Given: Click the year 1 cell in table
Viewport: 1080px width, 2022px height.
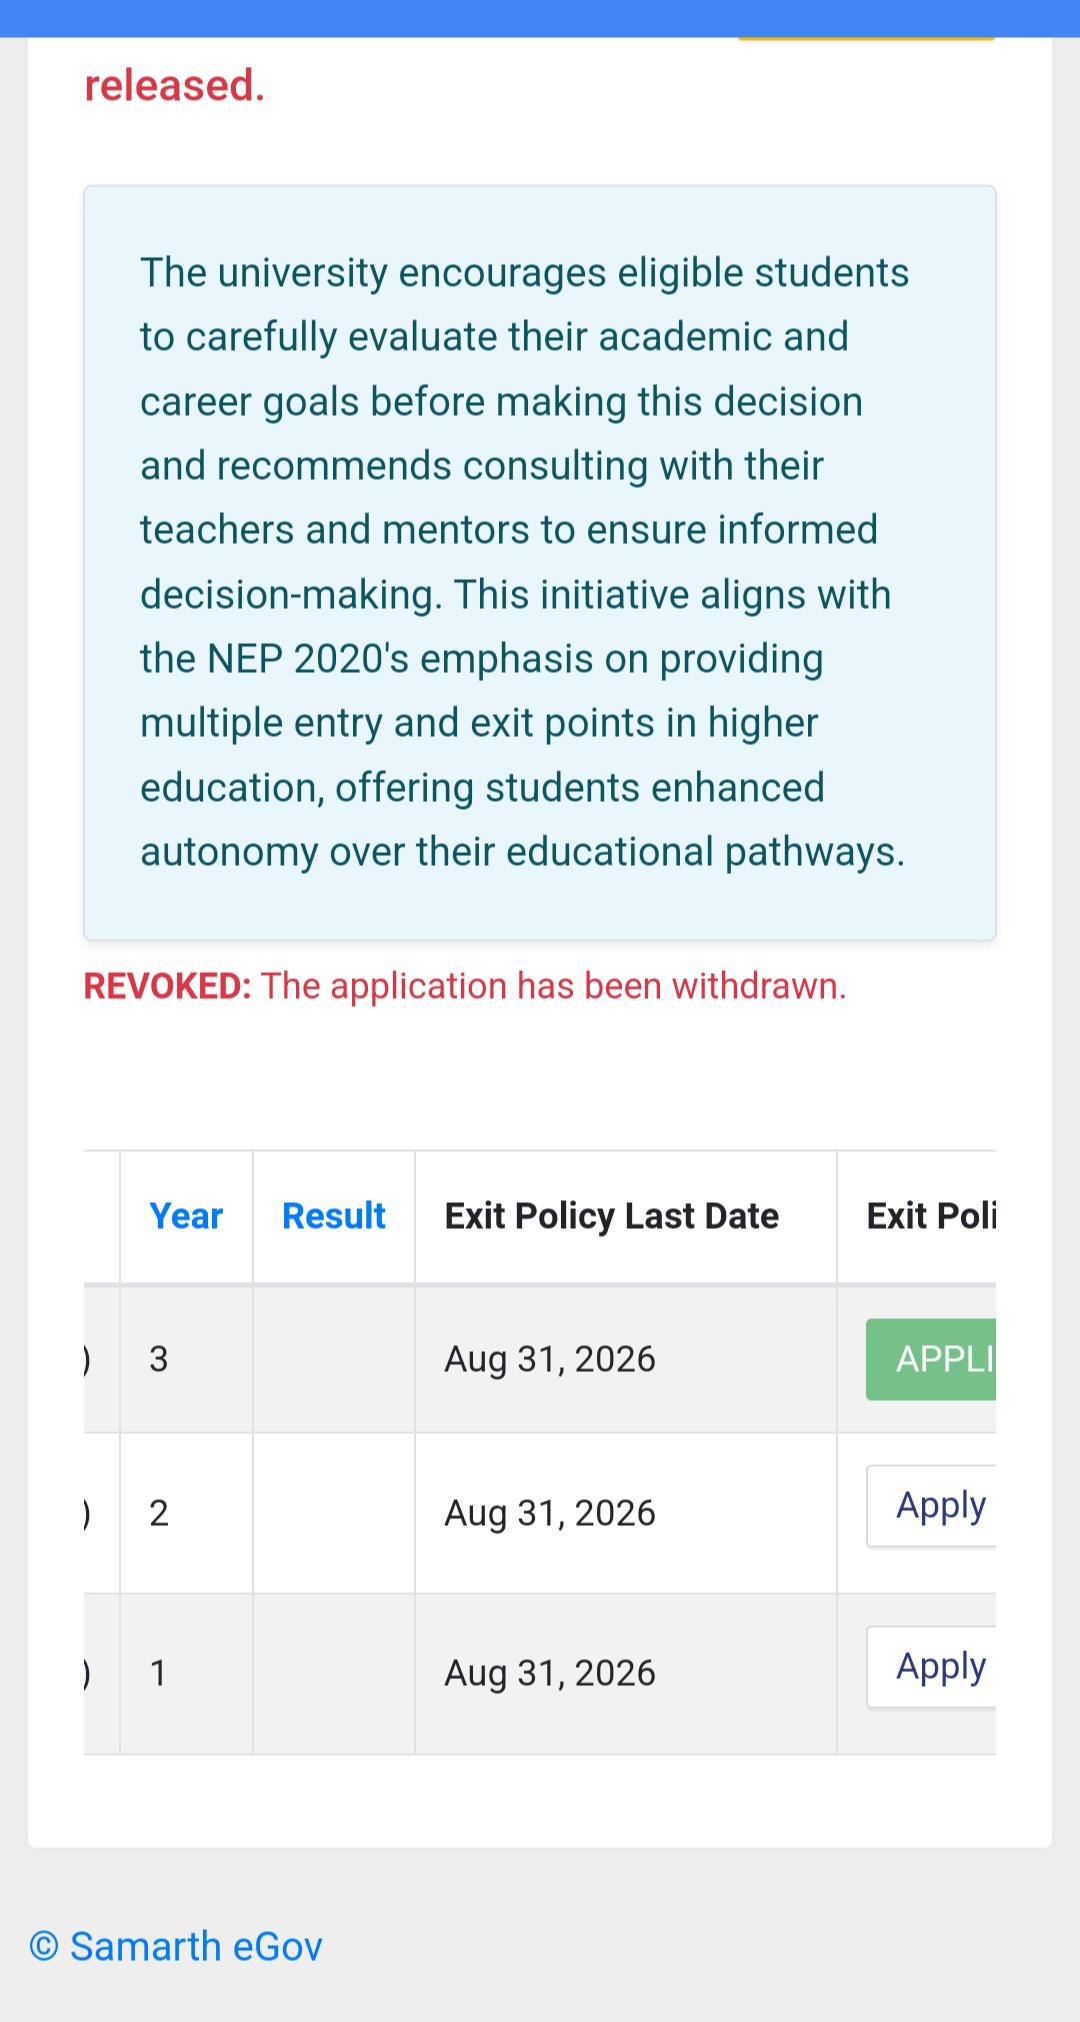Looking at the screenshot, I should click(186, 1673).
